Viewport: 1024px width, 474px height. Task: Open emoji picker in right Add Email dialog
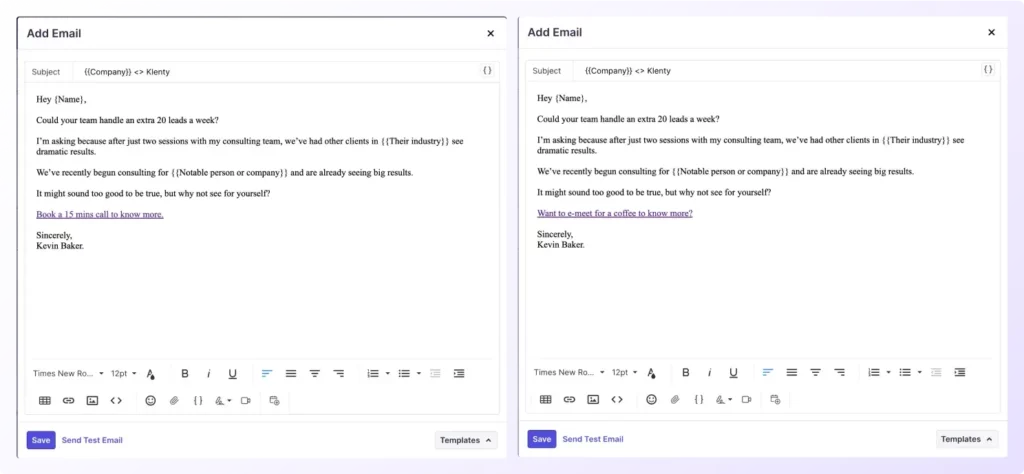tap(652, 399)
